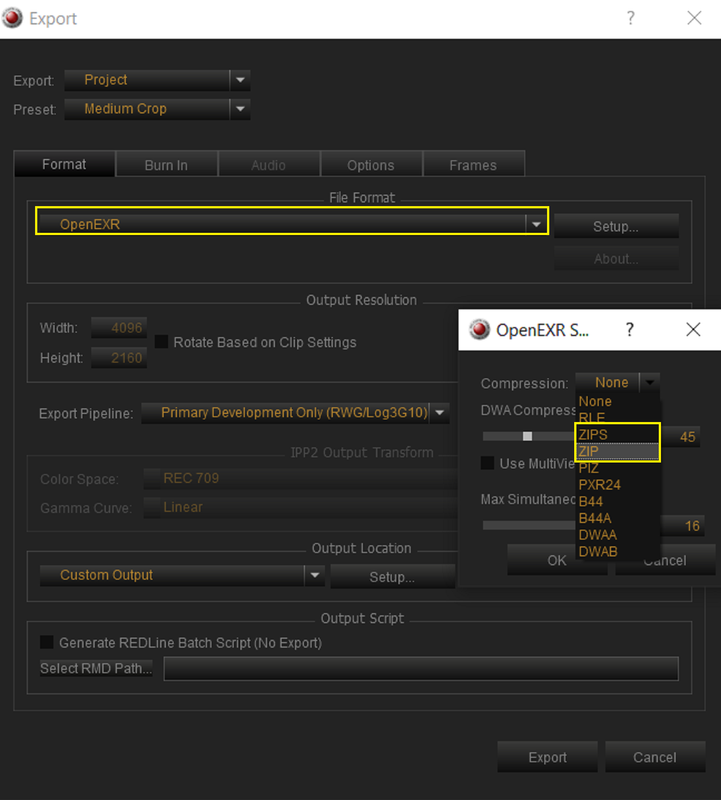
Task: Enable Rotate Based on Clip Settings checkbox
Action: click(161, 341)
